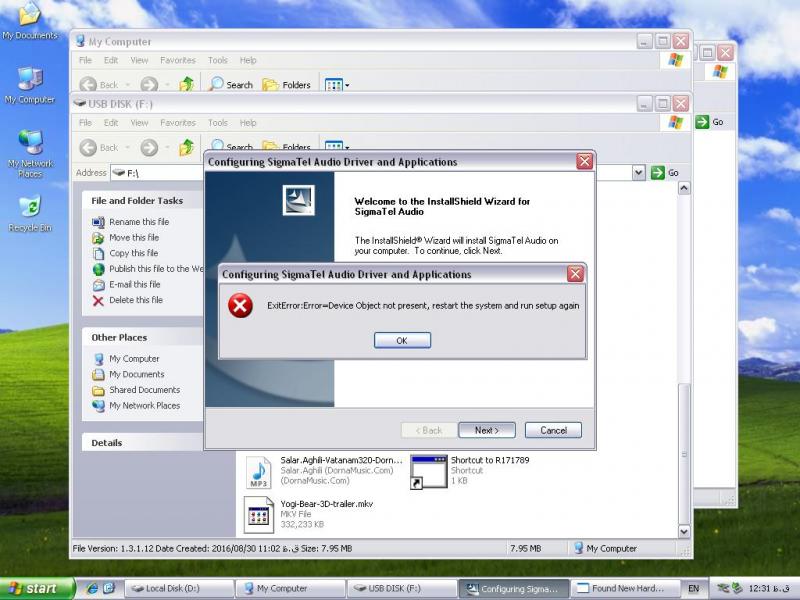This screenshot has width=800, height=600.
Task: Open File menu in My Computer window
Action: pos(85,60)
